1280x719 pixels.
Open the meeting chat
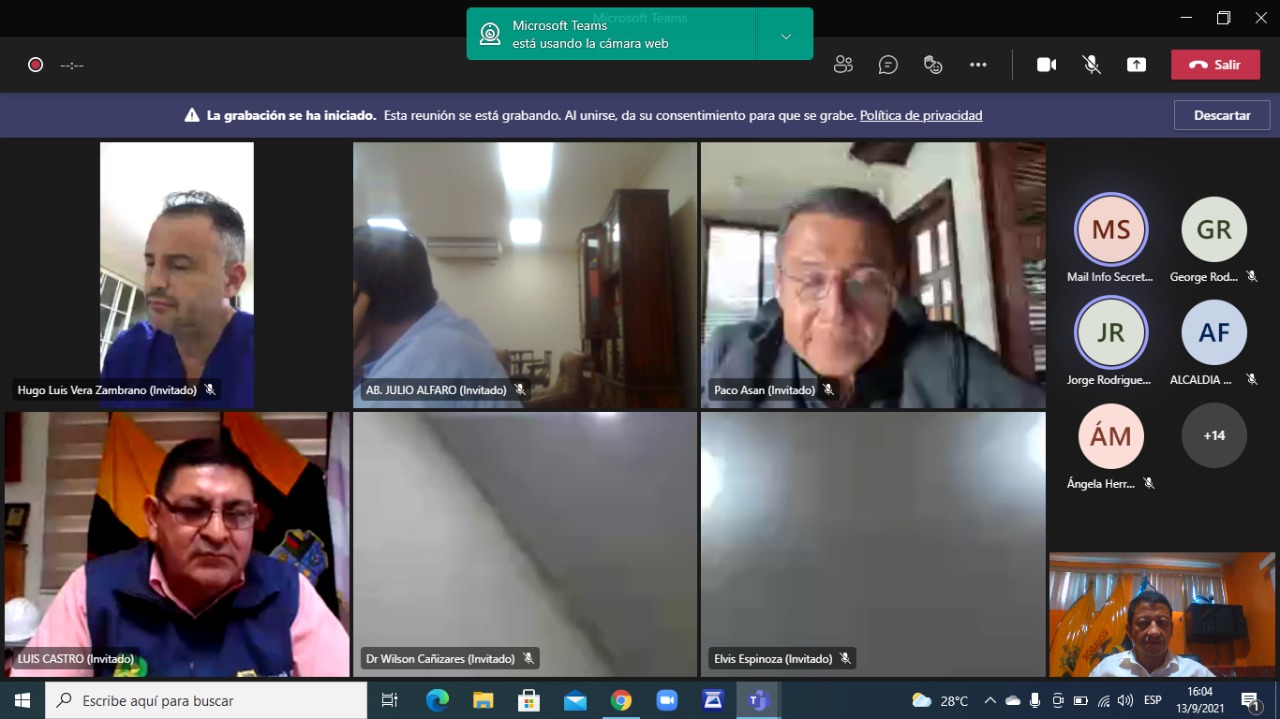pyautogui.click(x=888, y=65)
